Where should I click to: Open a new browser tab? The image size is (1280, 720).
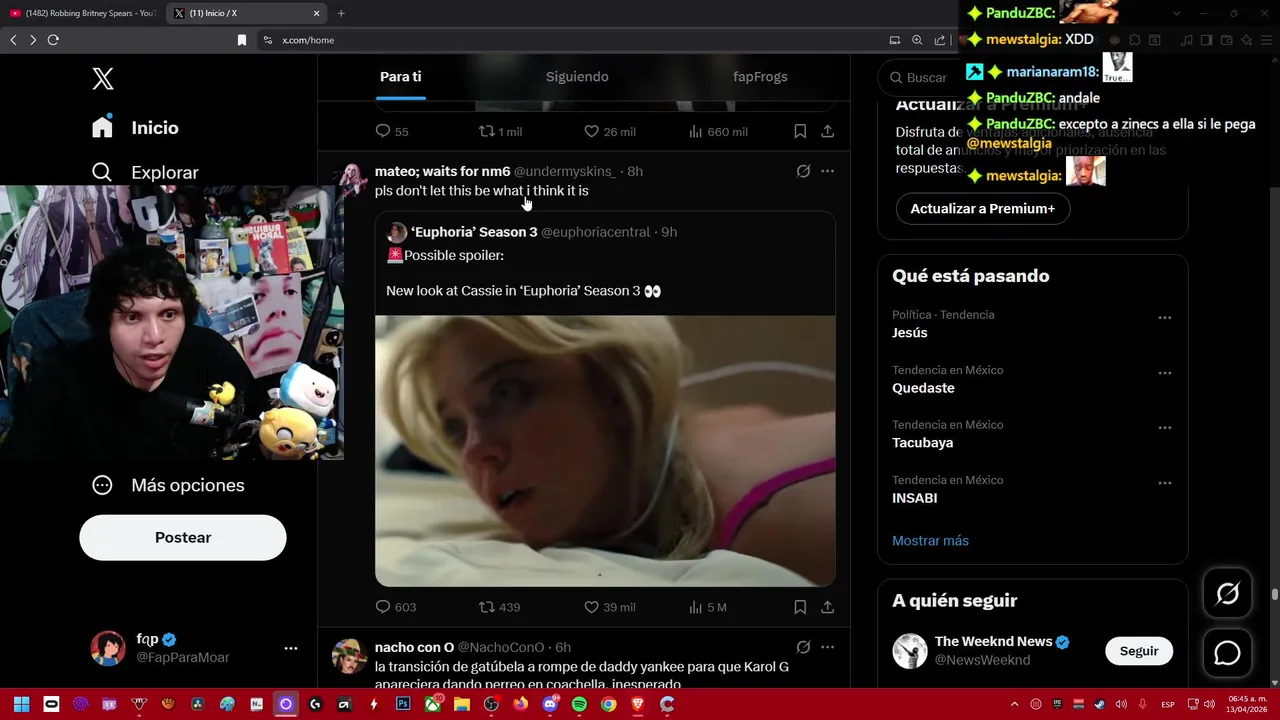(x=341, y=13)
